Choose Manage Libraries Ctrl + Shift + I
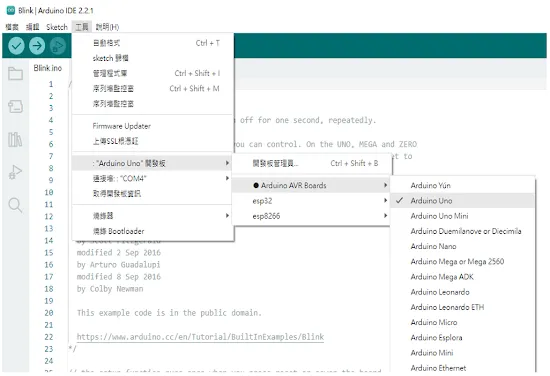The image size is (550, 376). [x=153, y=73]
